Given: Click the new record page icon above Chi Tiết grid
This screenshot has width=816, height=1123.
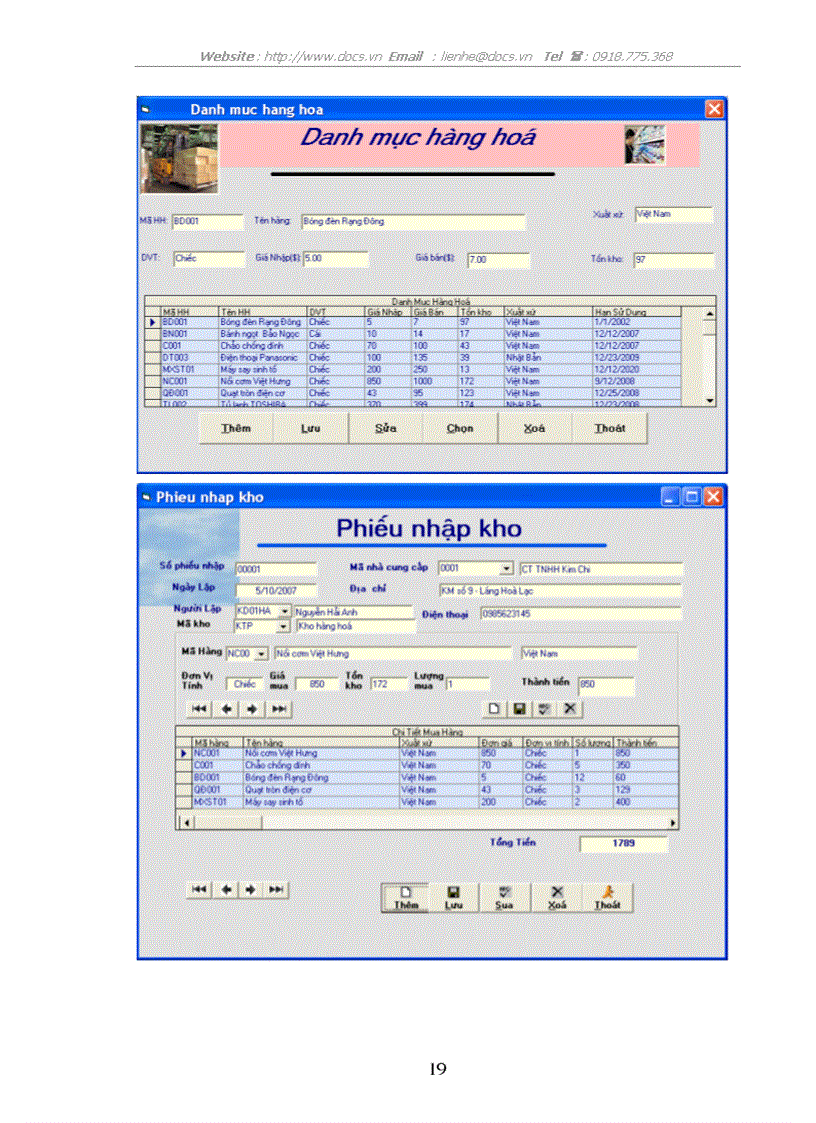Looking at the screenshot, I should click(494, 708).
